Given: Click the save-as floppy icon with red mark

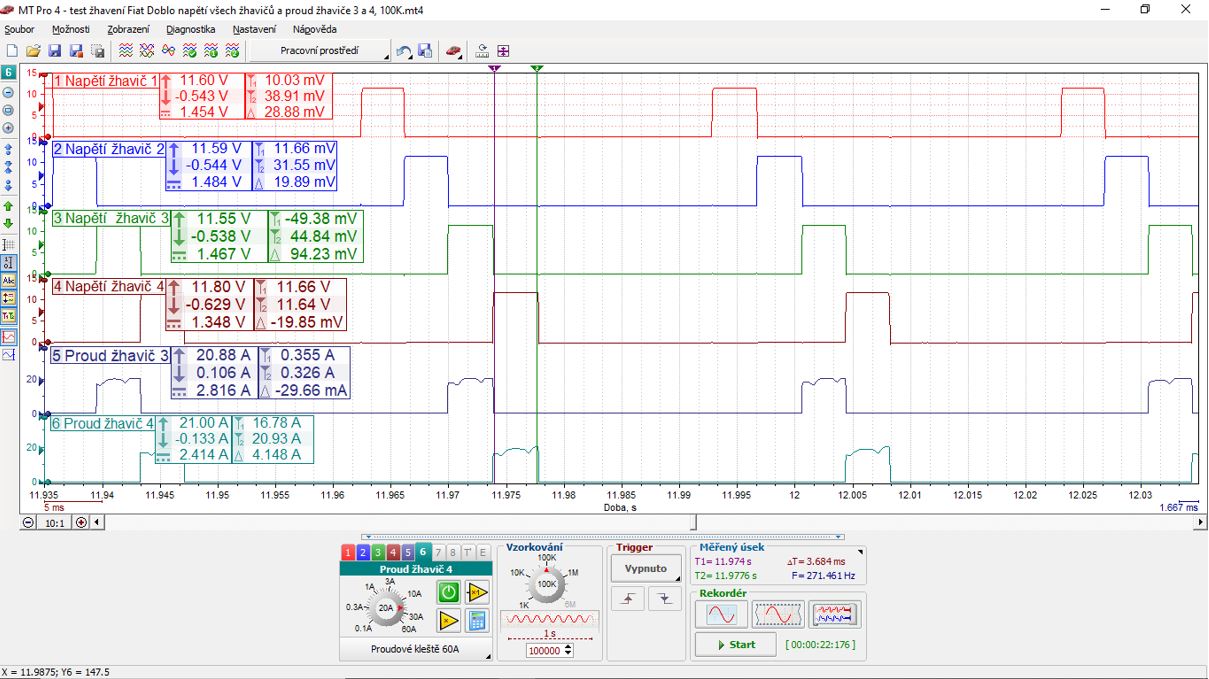Looking at the screenshot, I should coord(75,50).
